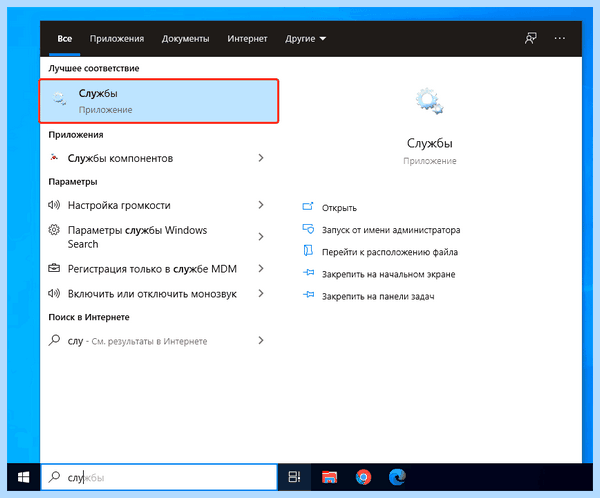Screen dimensions: 600x498
Task: Expand Включить или отключить монозвук chevron
Action: 261,293
